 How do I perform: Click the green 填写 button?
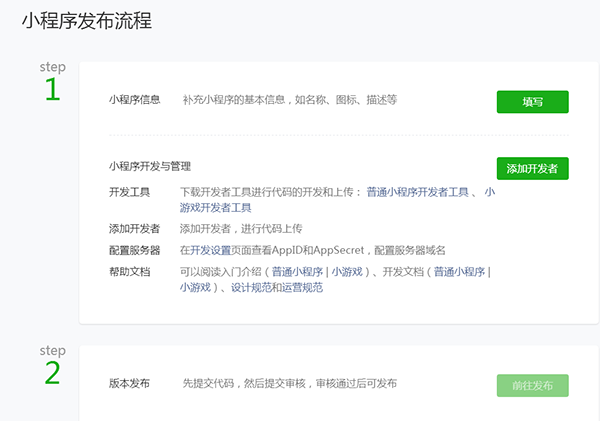tap(532, 102)
